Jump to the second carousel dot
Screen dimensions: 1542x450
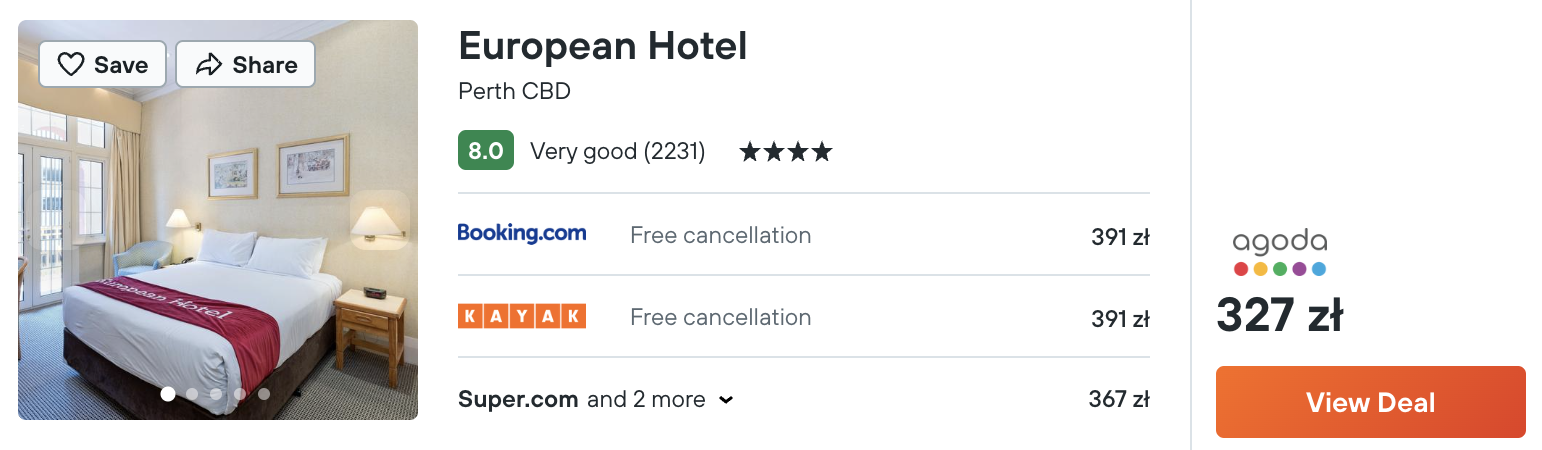click(192, 394)
